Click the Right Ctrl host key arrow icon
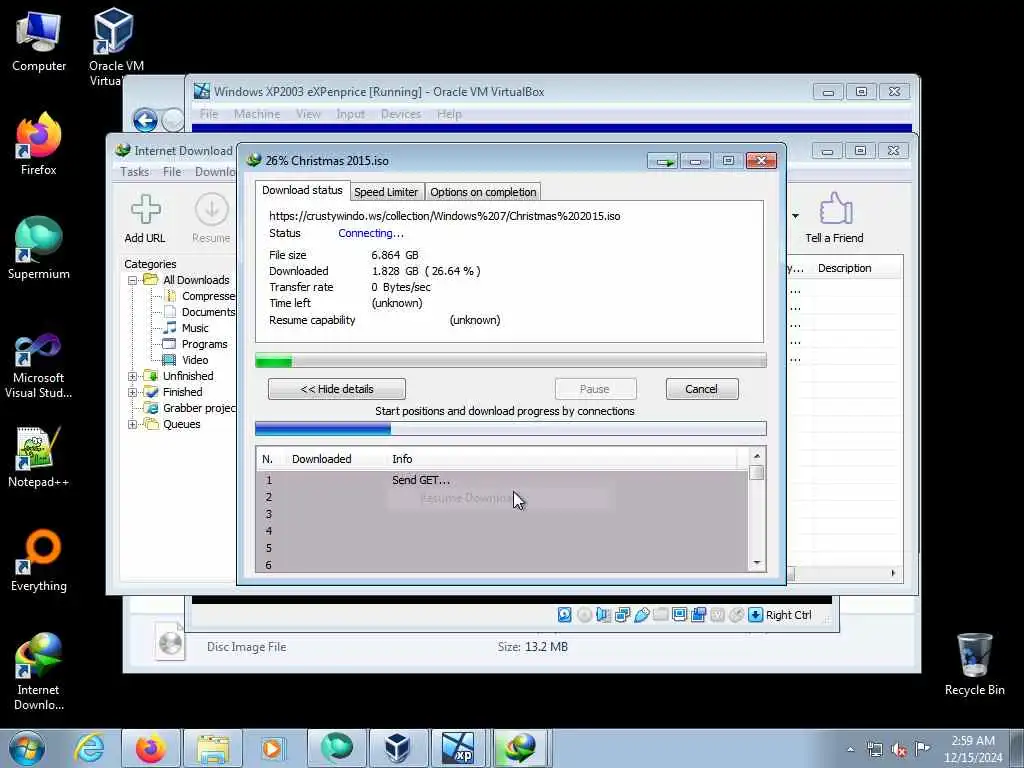Screen dimensions: 1024x768 756,615
